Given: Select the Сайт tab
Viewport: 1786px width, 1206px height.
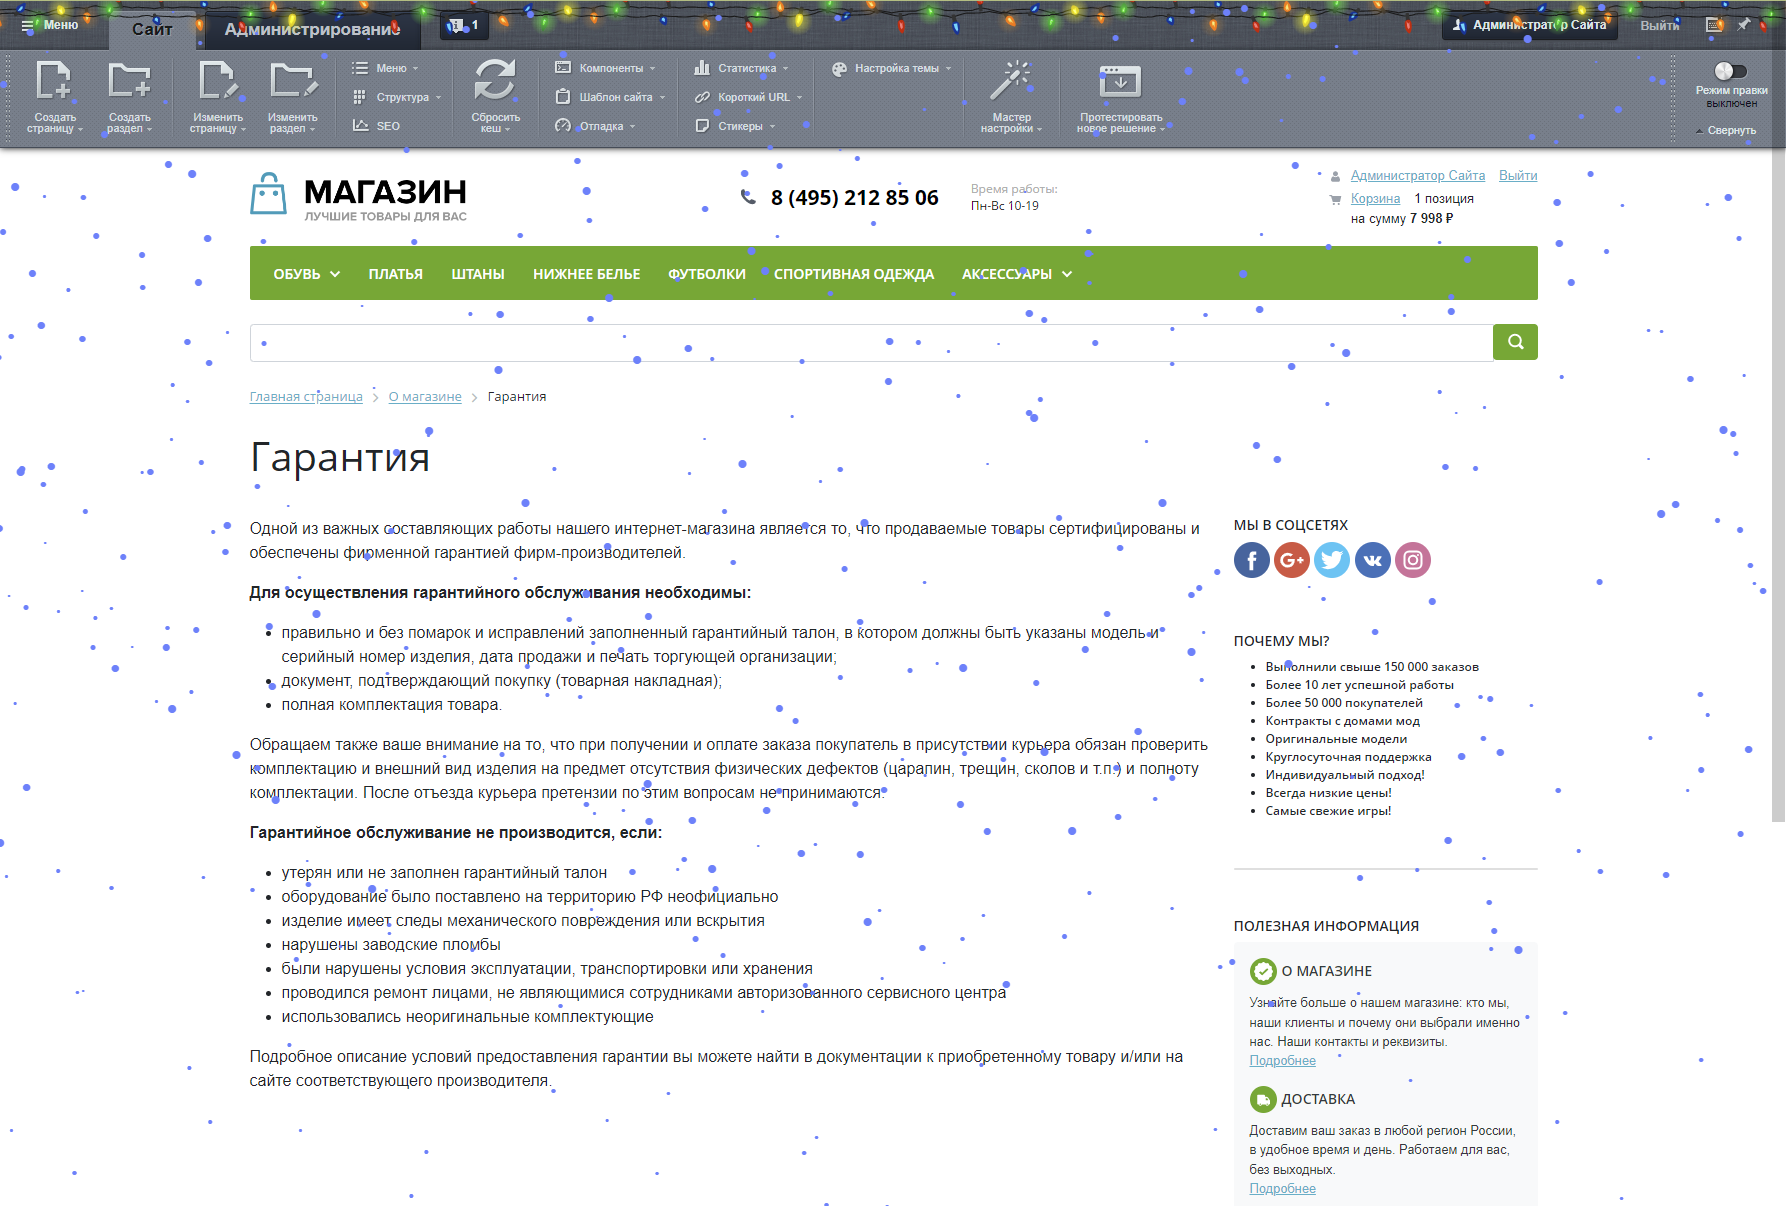Looking at the screenshot, I should (x=152, y=30).
